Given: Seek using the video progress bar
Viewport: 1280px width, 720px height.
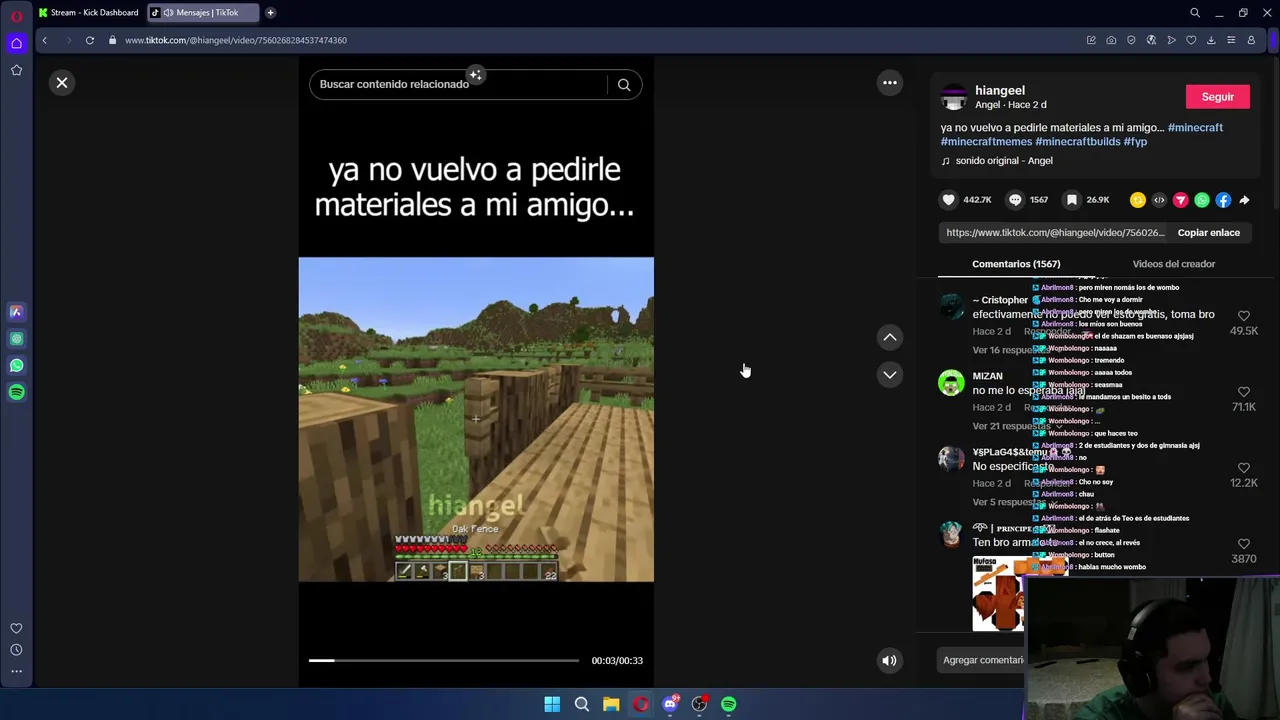Looking at the screenshot, I should (x=443, y=660).
